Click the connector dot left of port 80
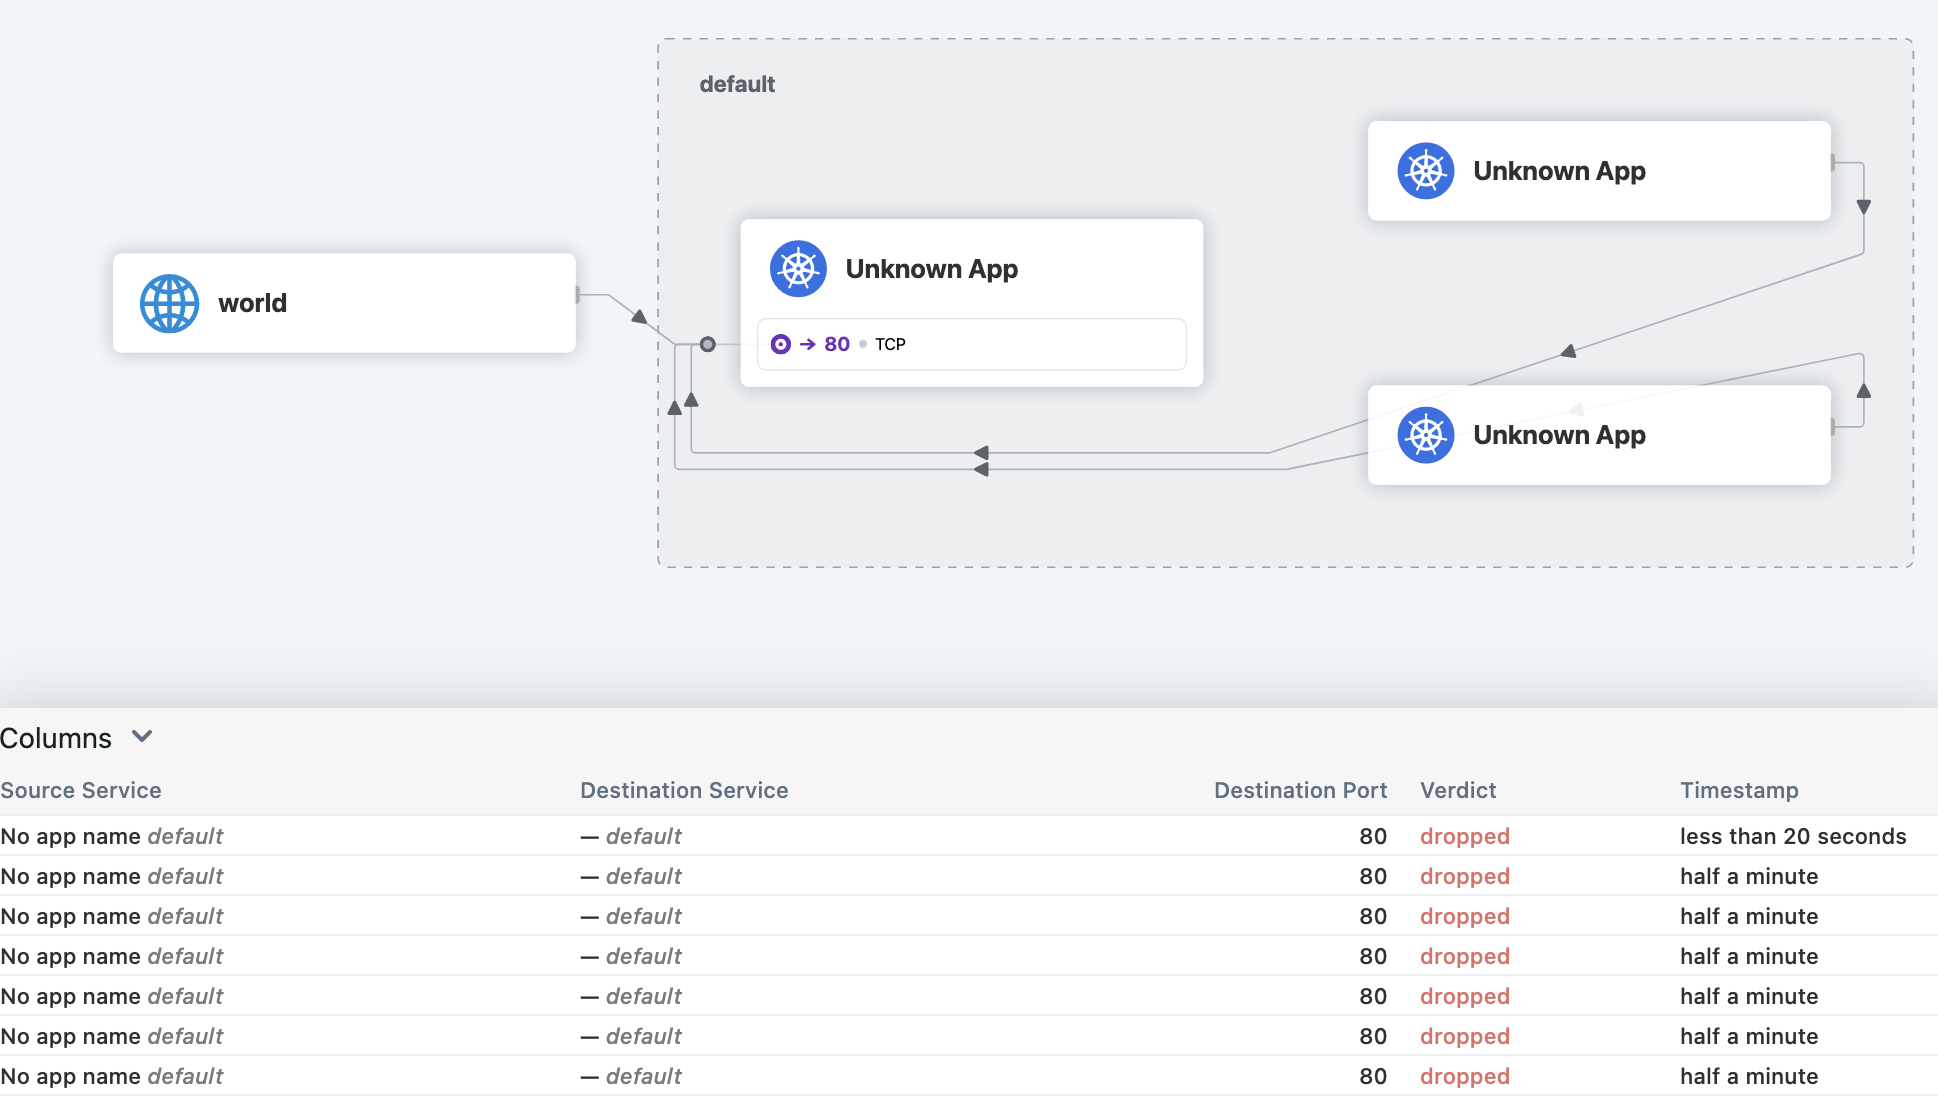The height and width of the screenshot is (1106, 1938). tap(707, 344)
